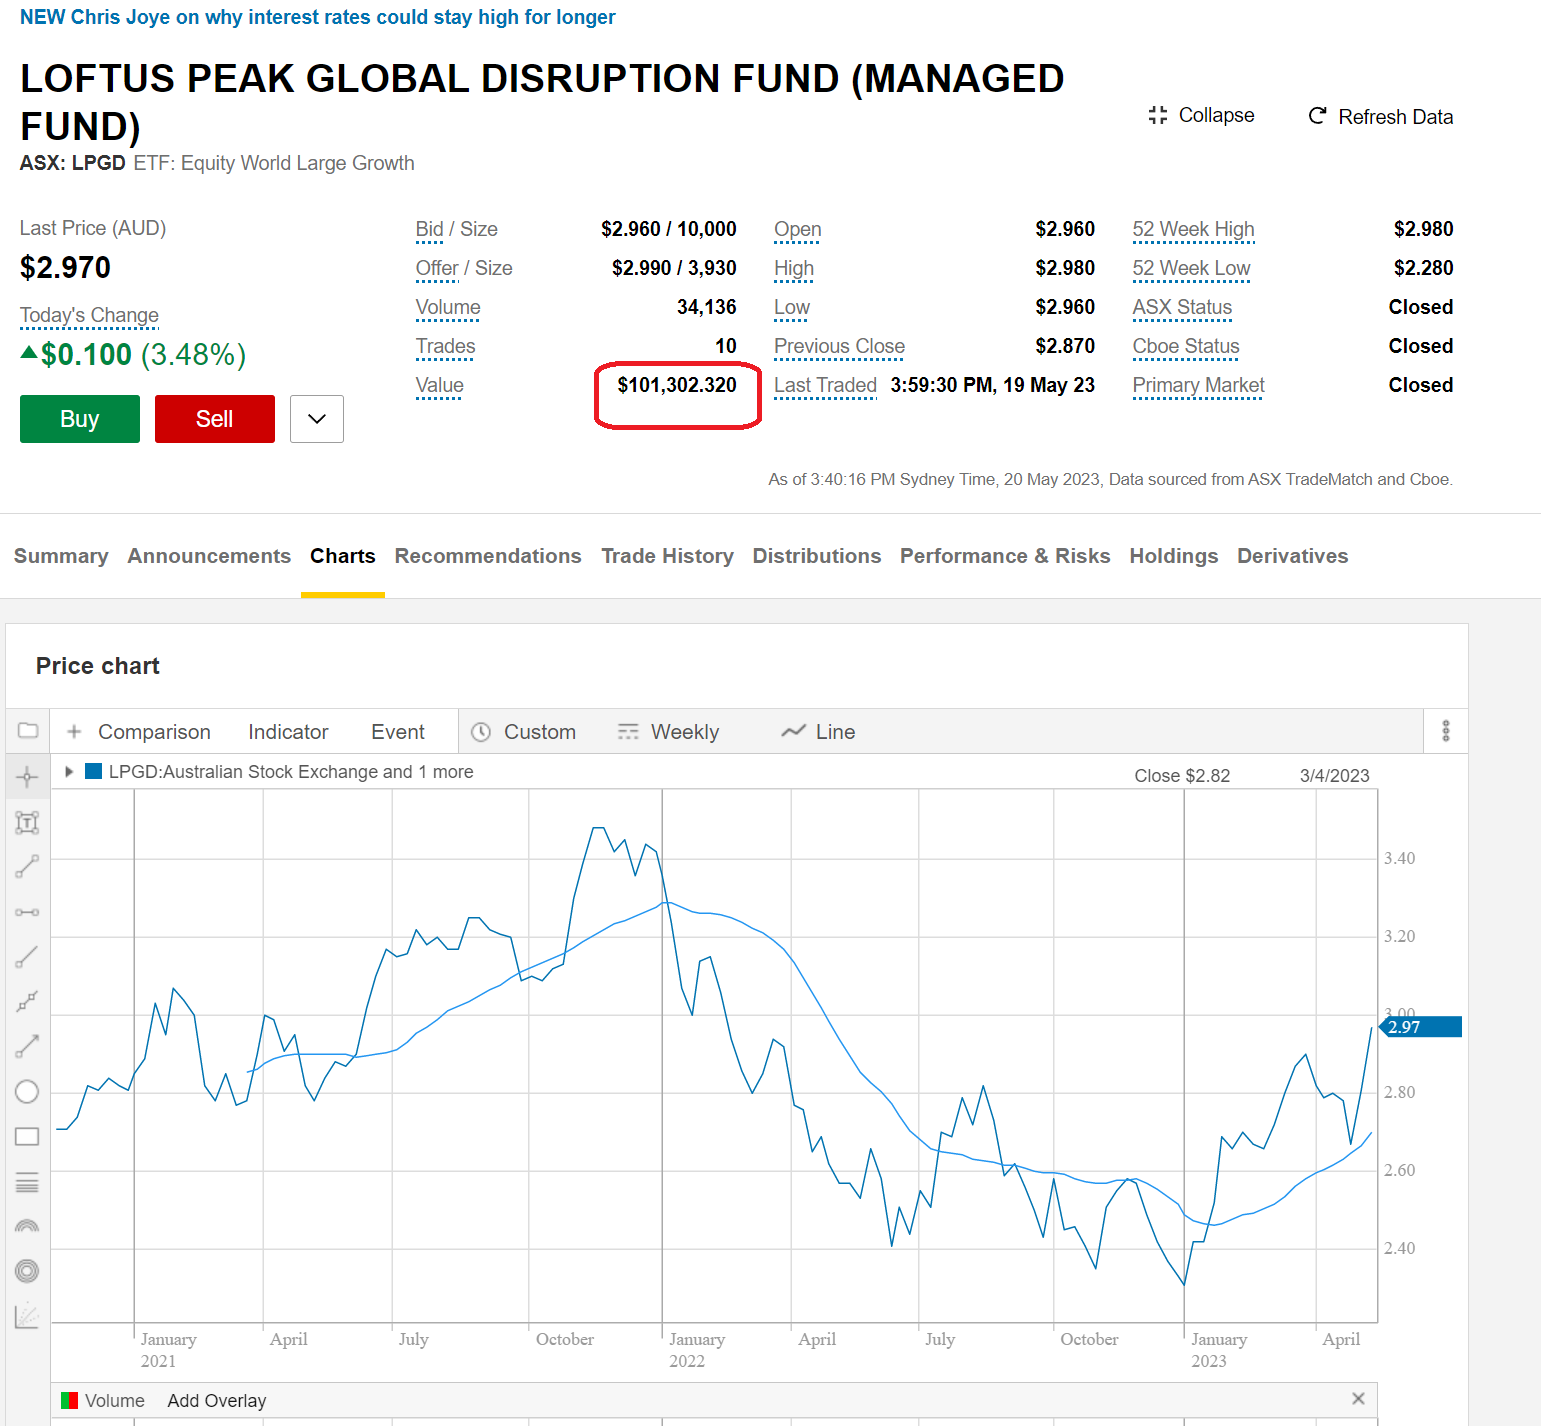The width and height of the screenshot is (1541, 1426).
Task: Click the blue LPGD series color swatch
Action: [x=94, y=772]
